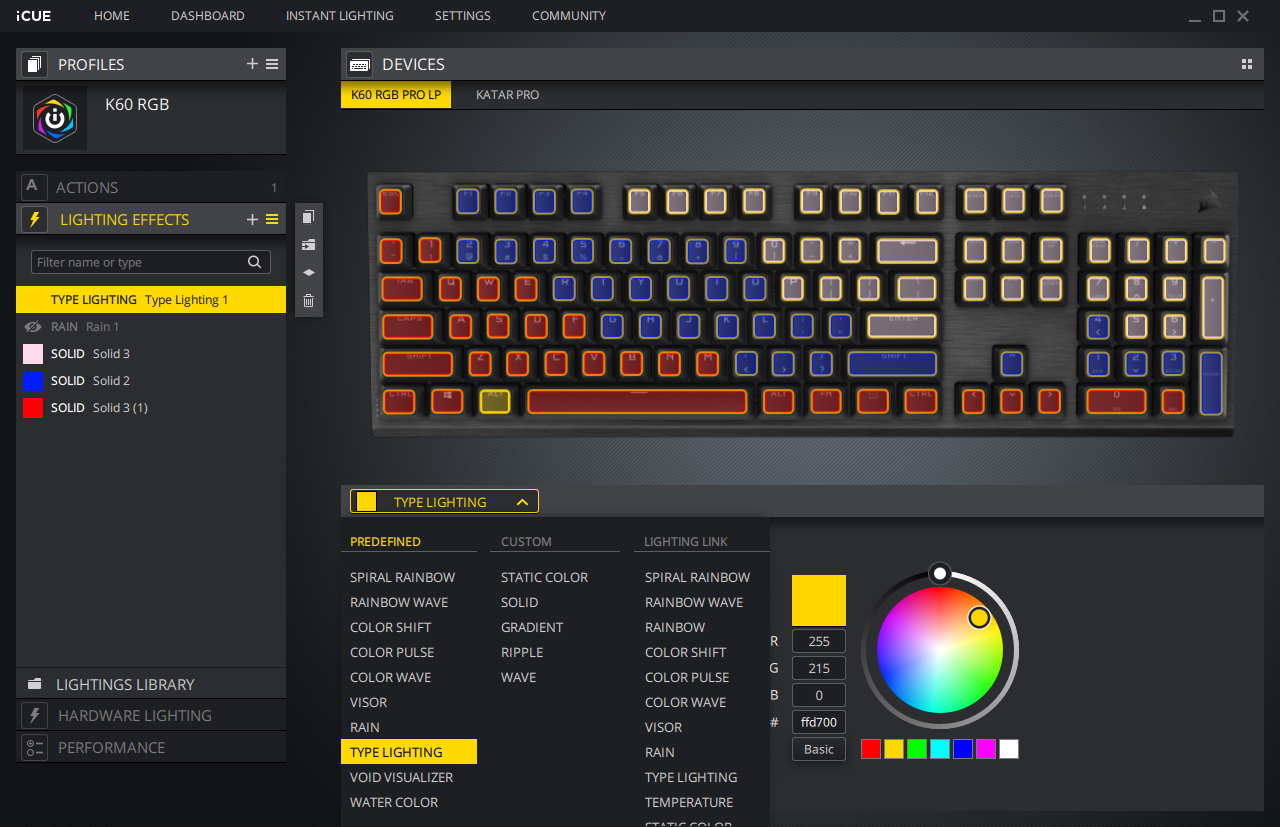Expand the Hardware Lighting section

pos(151,715)
